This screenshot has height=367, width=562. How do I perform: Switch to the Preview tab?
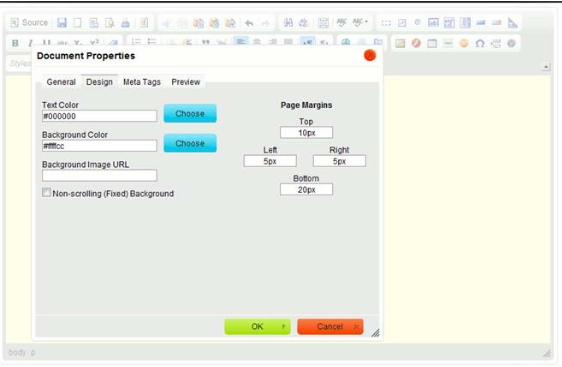(186, 82)
